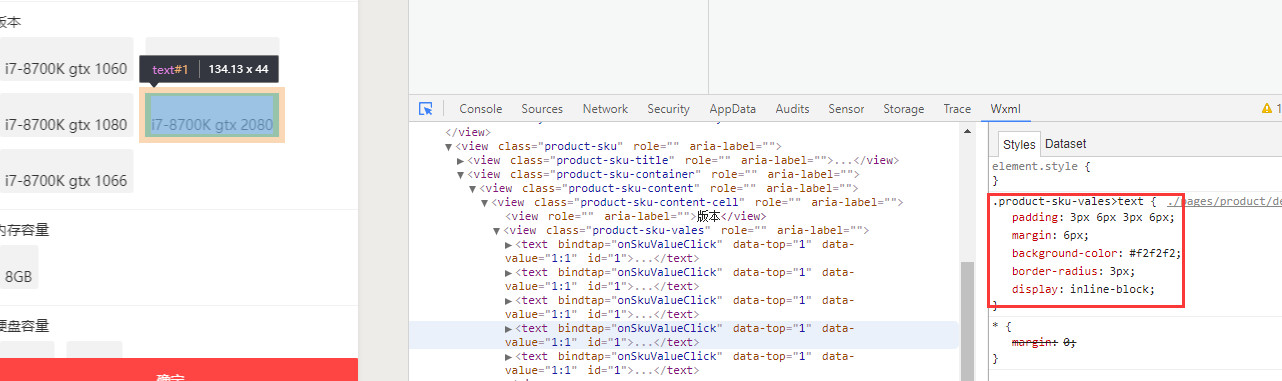Open the Storage tab
The image size is (1282, 381).
tap(904, 109)
